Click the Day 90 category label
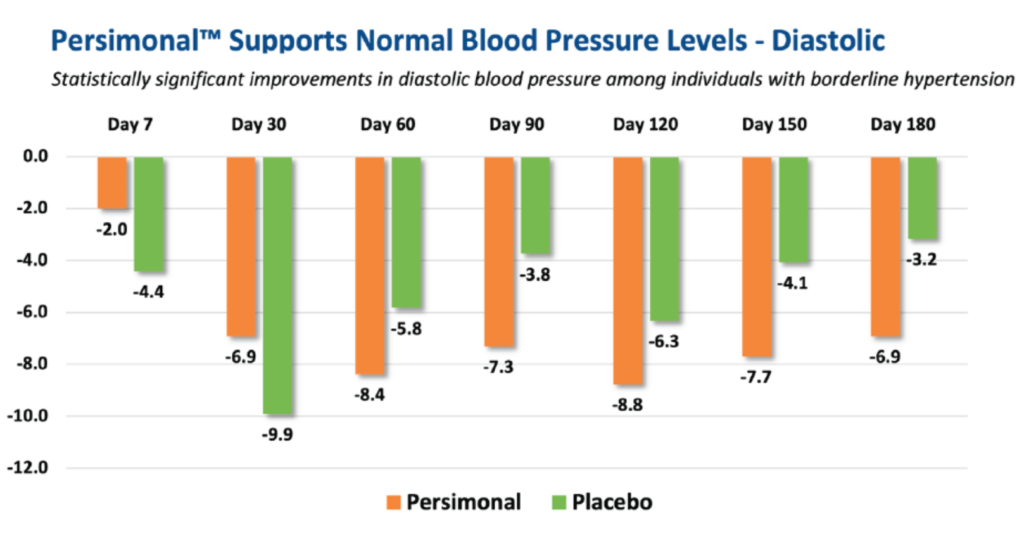The height and width of the screenshot is (536, 1024). pyautogui.click(x=517, y=124)
